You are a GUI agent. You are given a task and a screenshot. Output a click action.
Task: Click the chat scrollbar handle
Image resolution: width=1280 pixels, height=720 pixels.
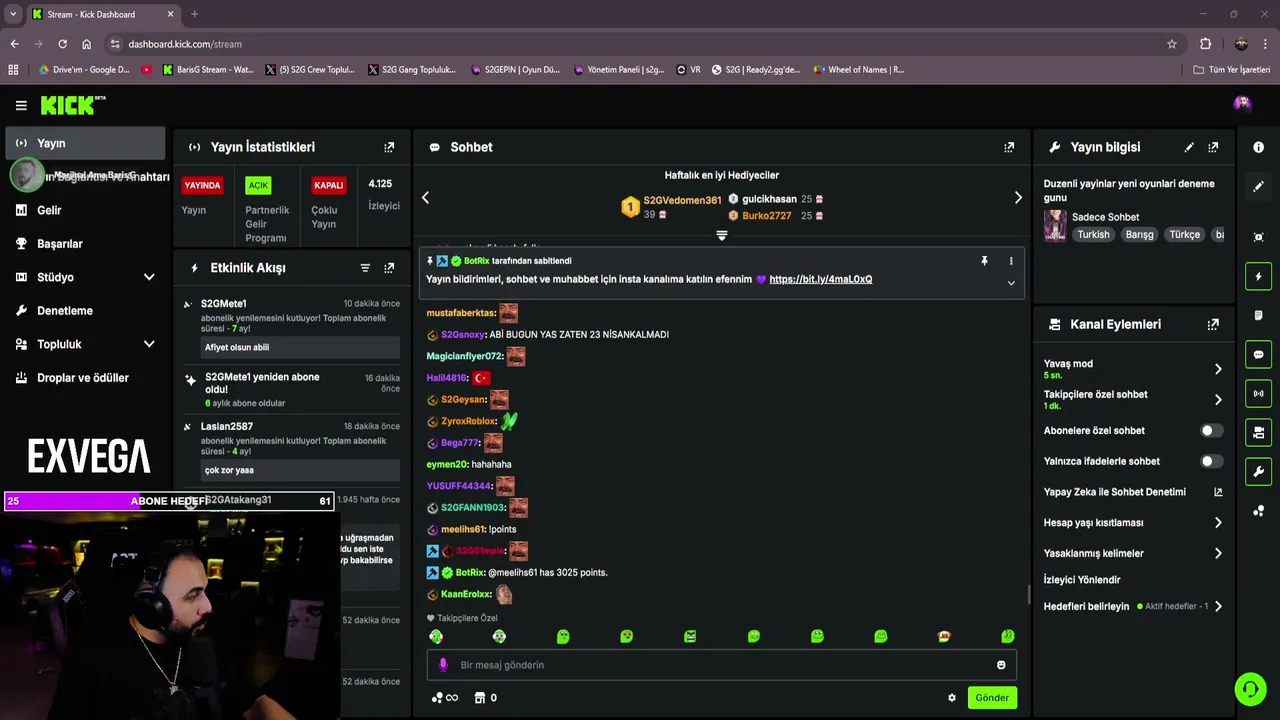click(1028, 594)
